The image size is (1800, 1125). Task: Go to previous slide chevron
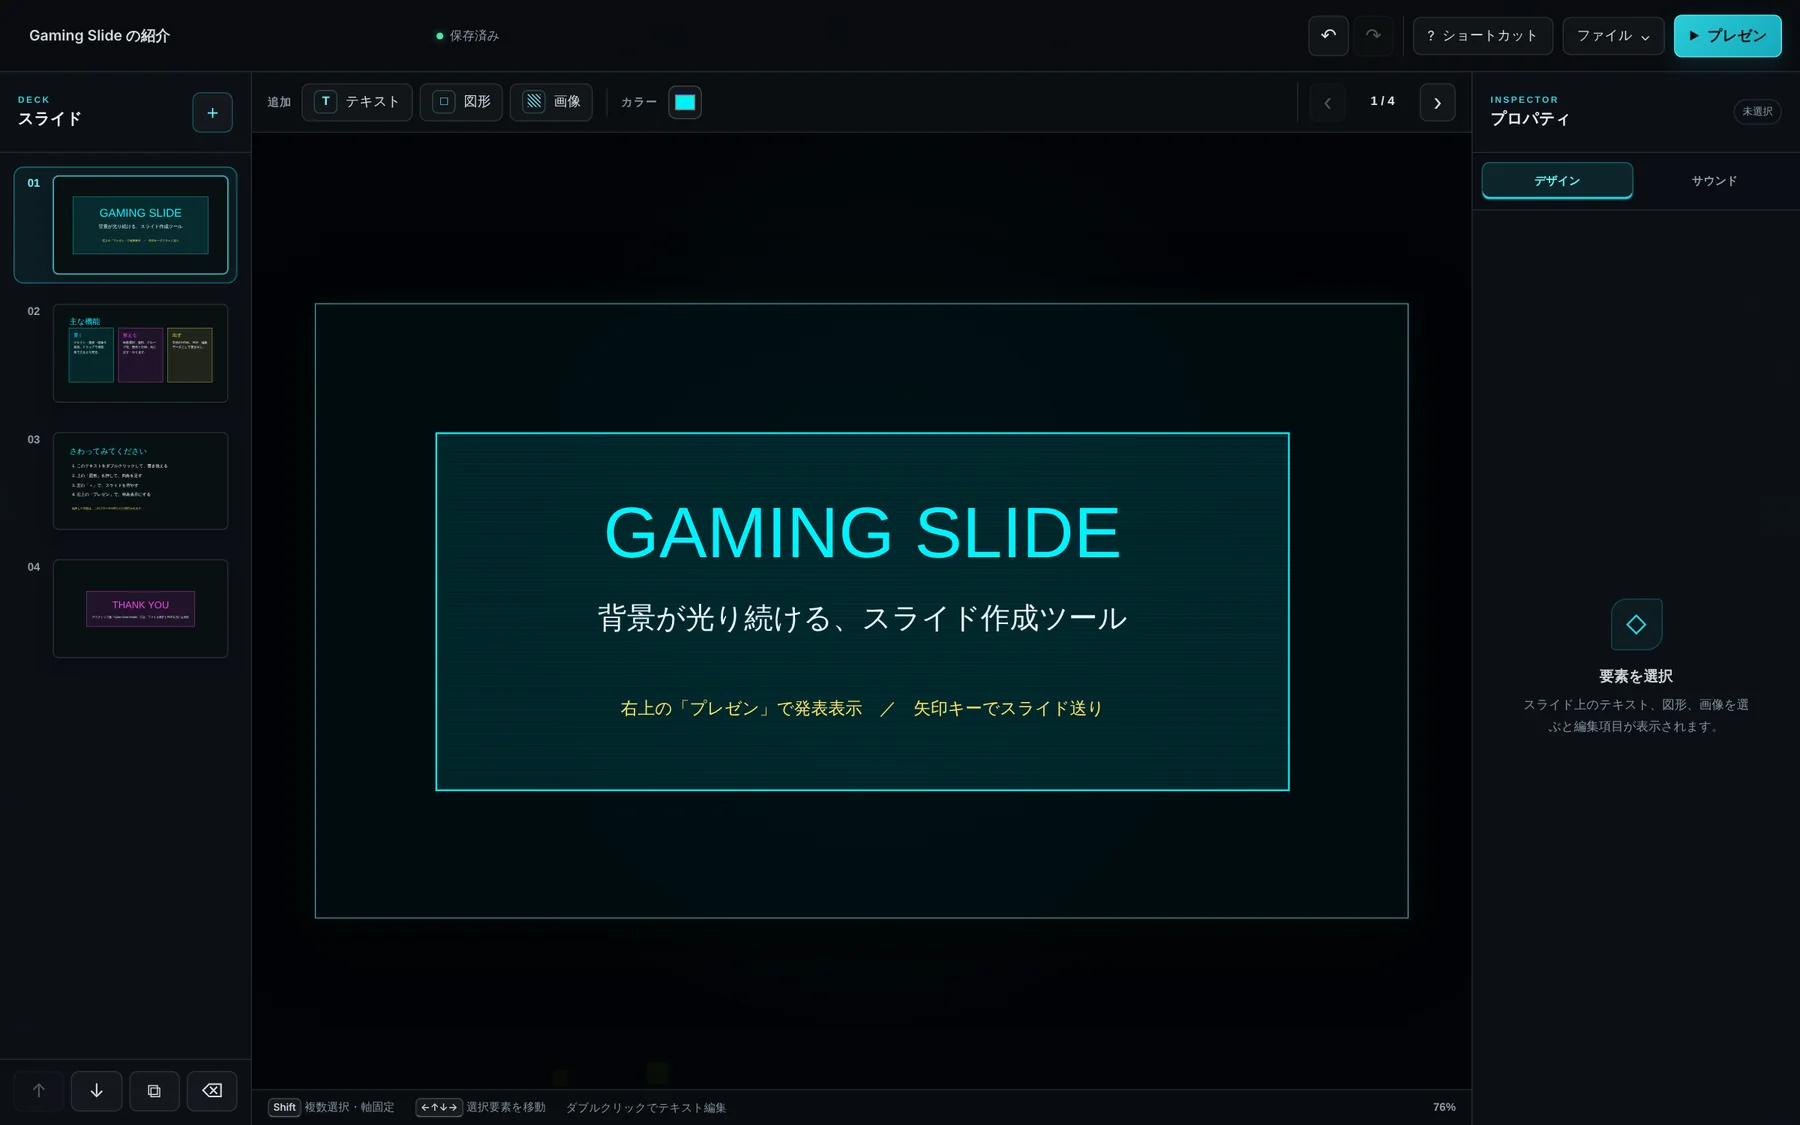(1327, 103)
